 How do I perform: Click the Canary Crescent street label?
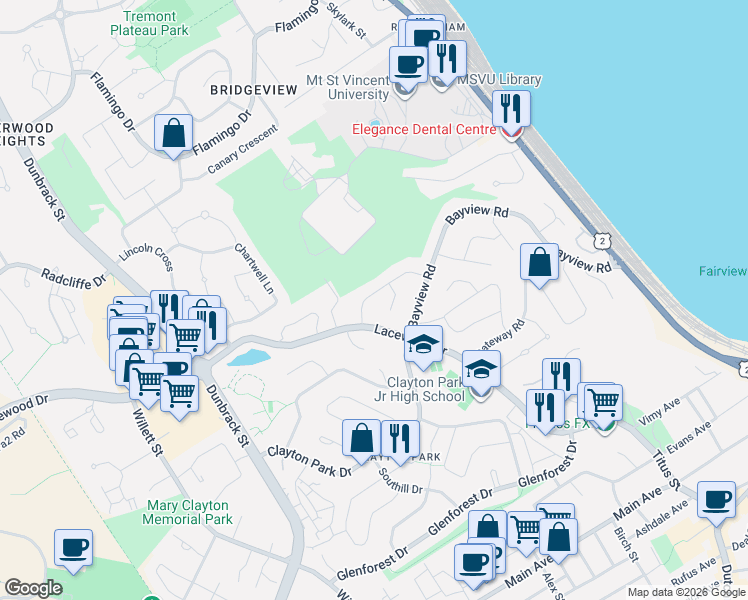click(x=242, y=149)
